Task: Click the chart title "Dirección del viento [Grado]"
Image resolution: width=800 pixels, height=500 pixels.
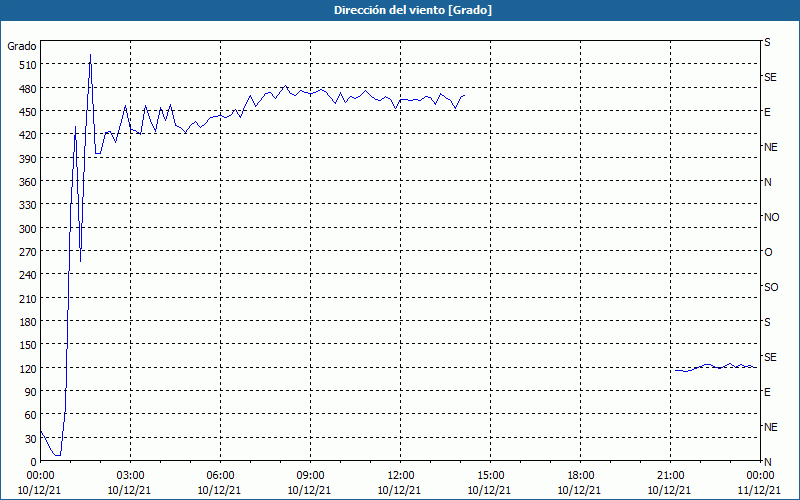Action: [413, 10]
